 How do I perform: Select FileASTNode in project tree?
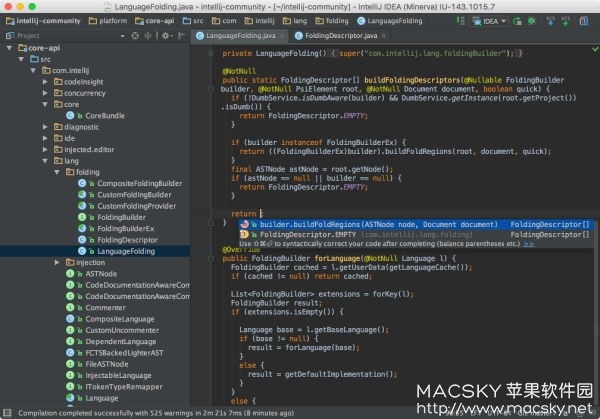click(x=107, y=364)
